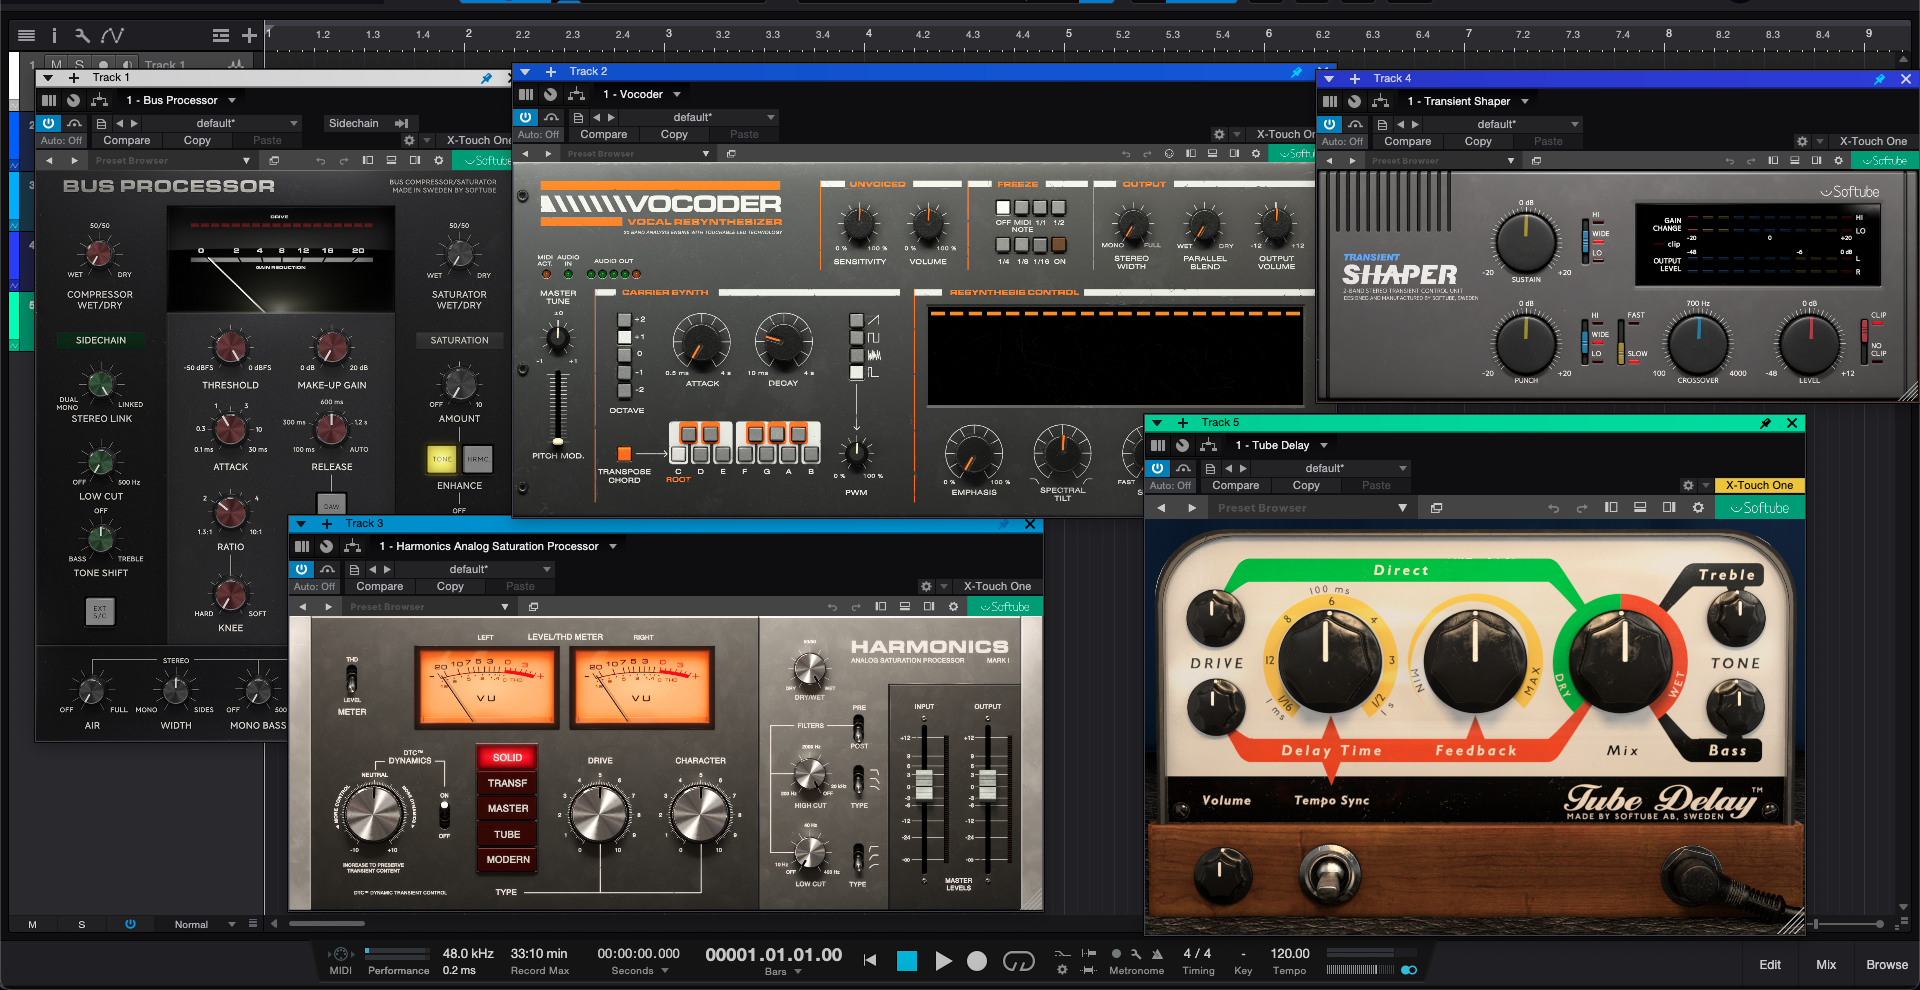
Task: Click settings gear next to X-Touch One in Tube Delay
Action: [x=1688, y=485]
